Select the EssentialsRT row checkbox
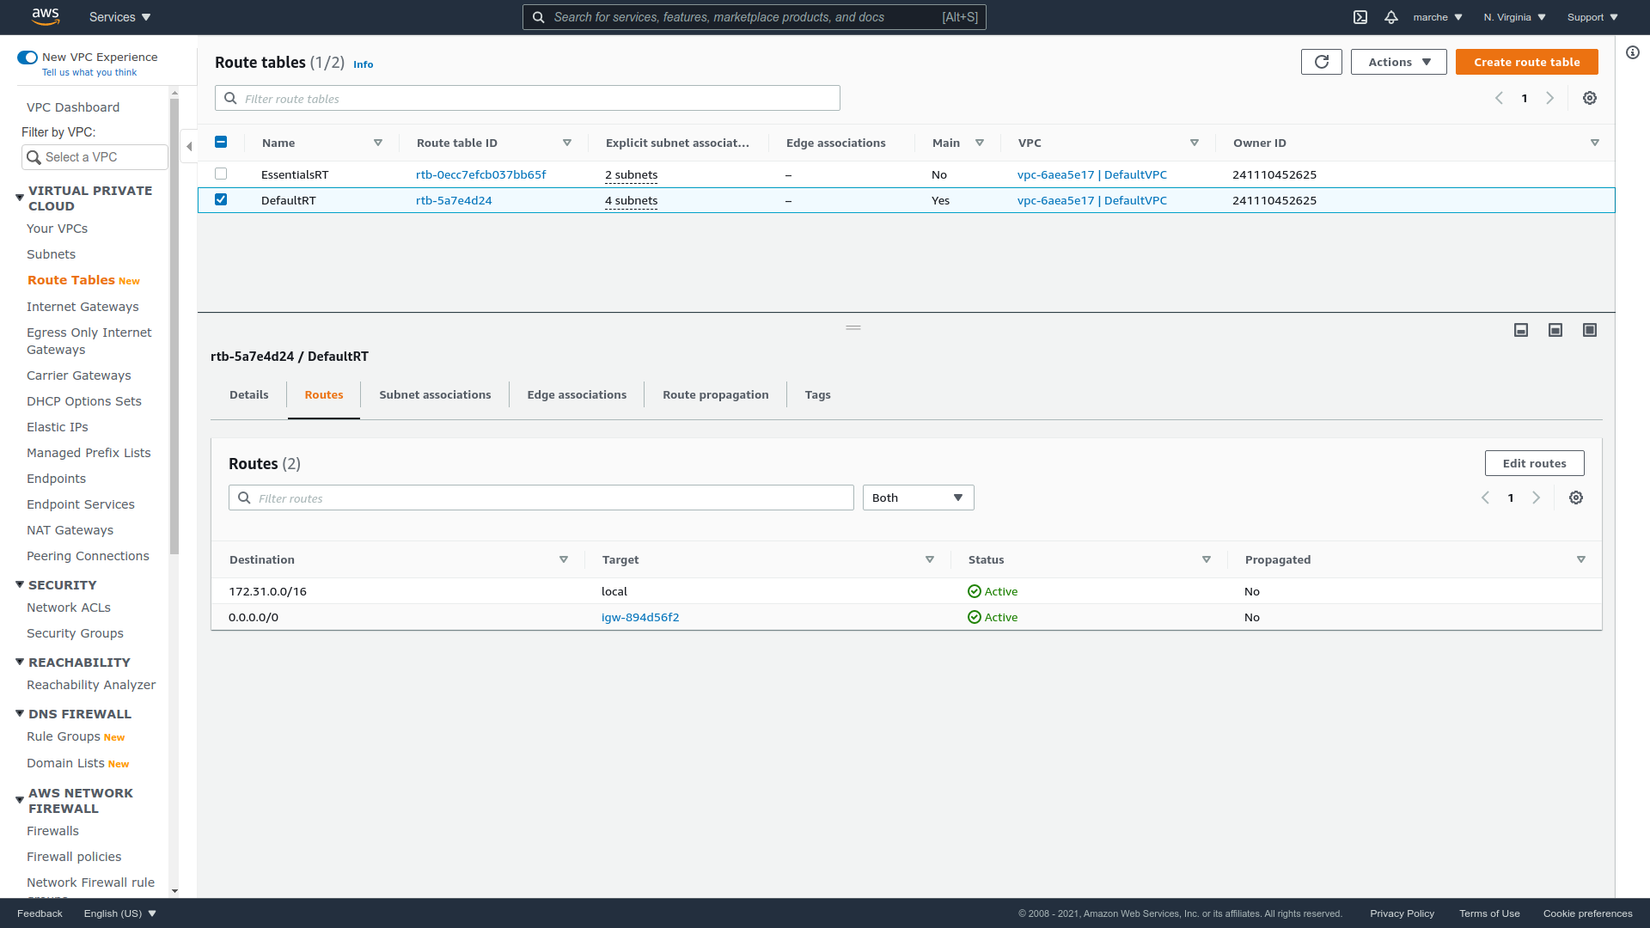The height and width of the screenshot is (928, 1650). pos(221,174)
